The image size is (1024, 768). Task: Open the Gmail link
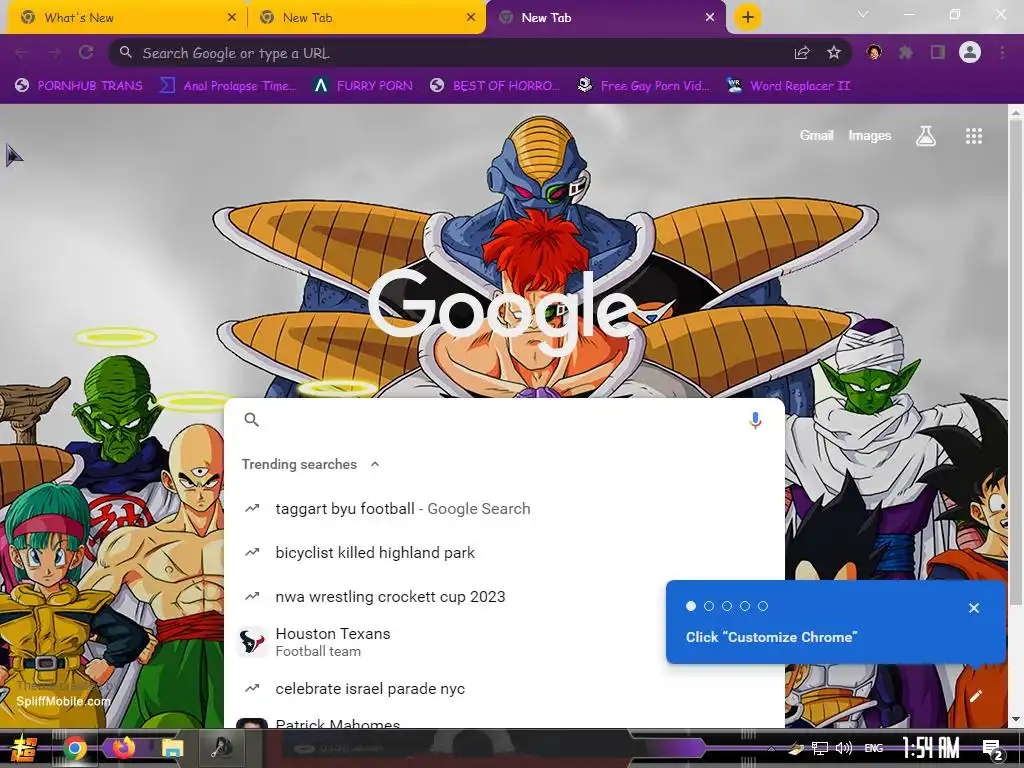816,135
